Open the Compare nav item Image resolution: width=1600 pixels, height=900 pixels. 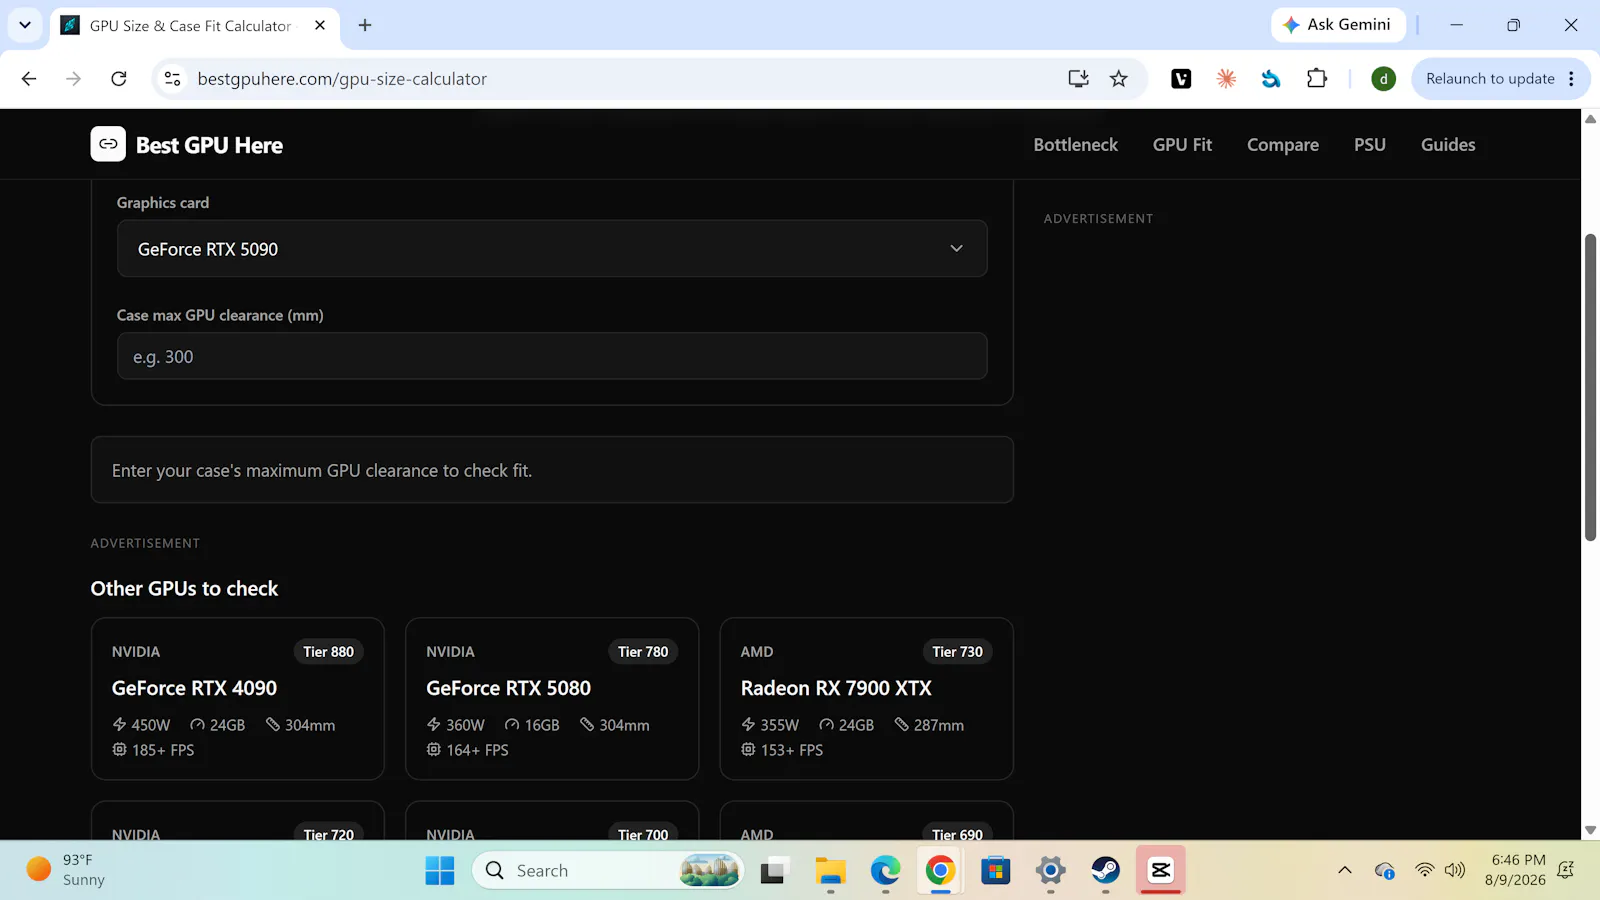pyautogui.click(x=1282, y=144)
